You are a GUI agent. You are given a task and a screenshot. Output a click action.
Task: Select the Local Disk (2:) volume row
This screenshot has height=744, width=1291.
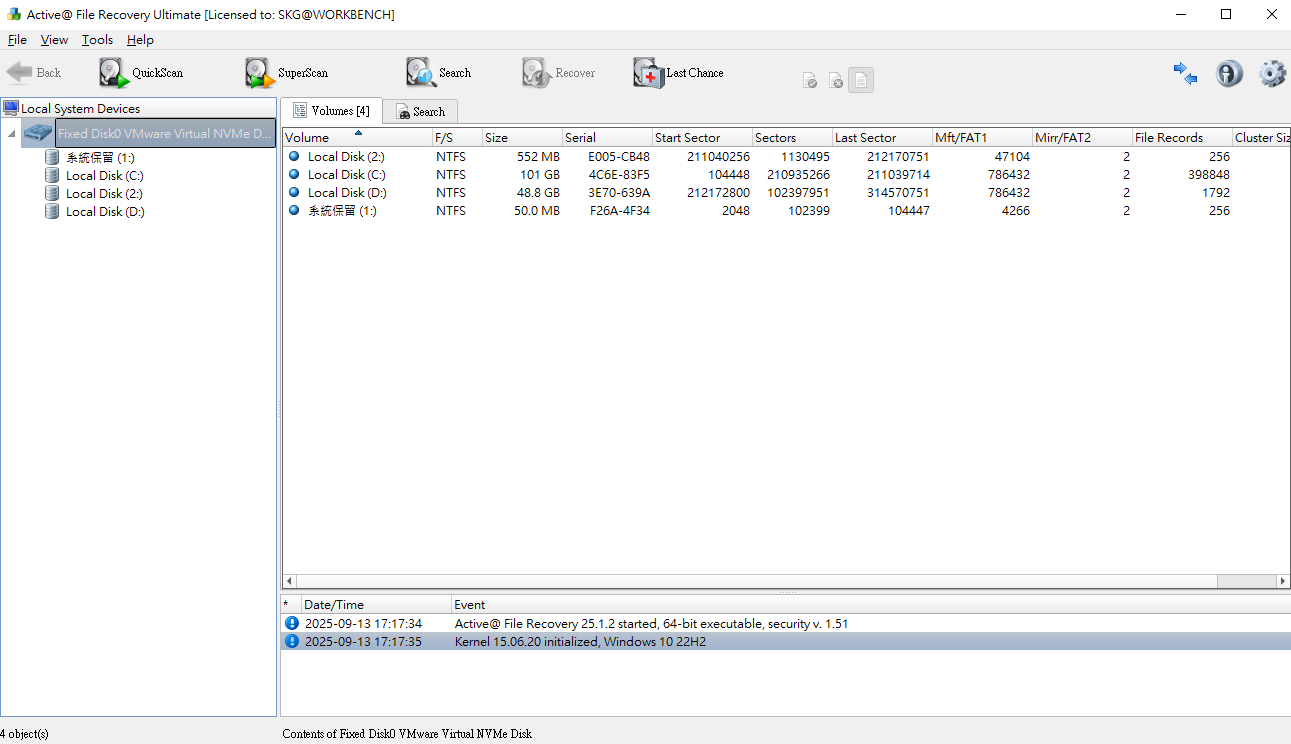click(x=785, y=157)
